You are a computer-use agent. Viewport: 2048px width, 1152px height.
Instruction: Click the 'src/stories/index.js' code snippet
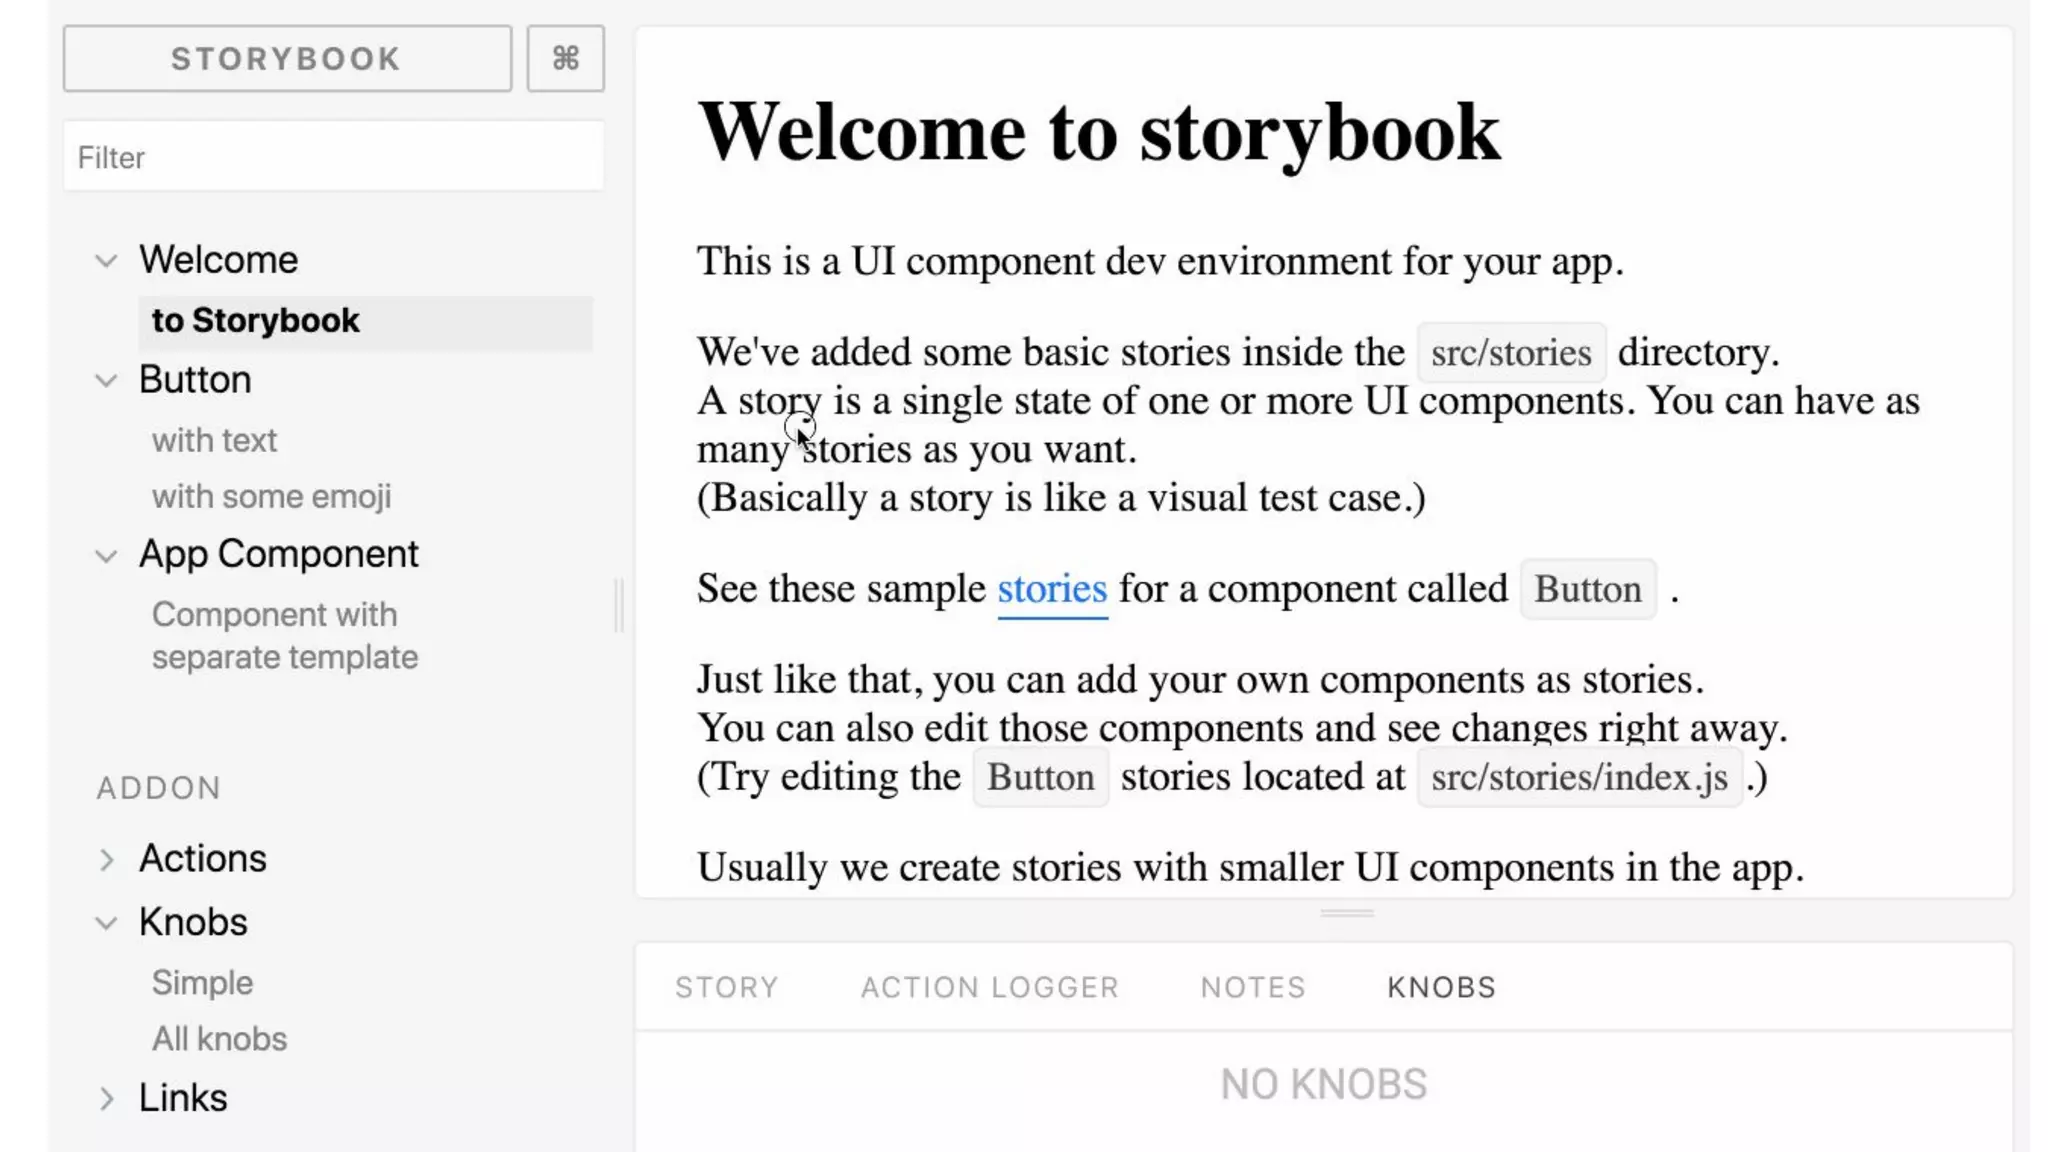tap(1579, 777)
